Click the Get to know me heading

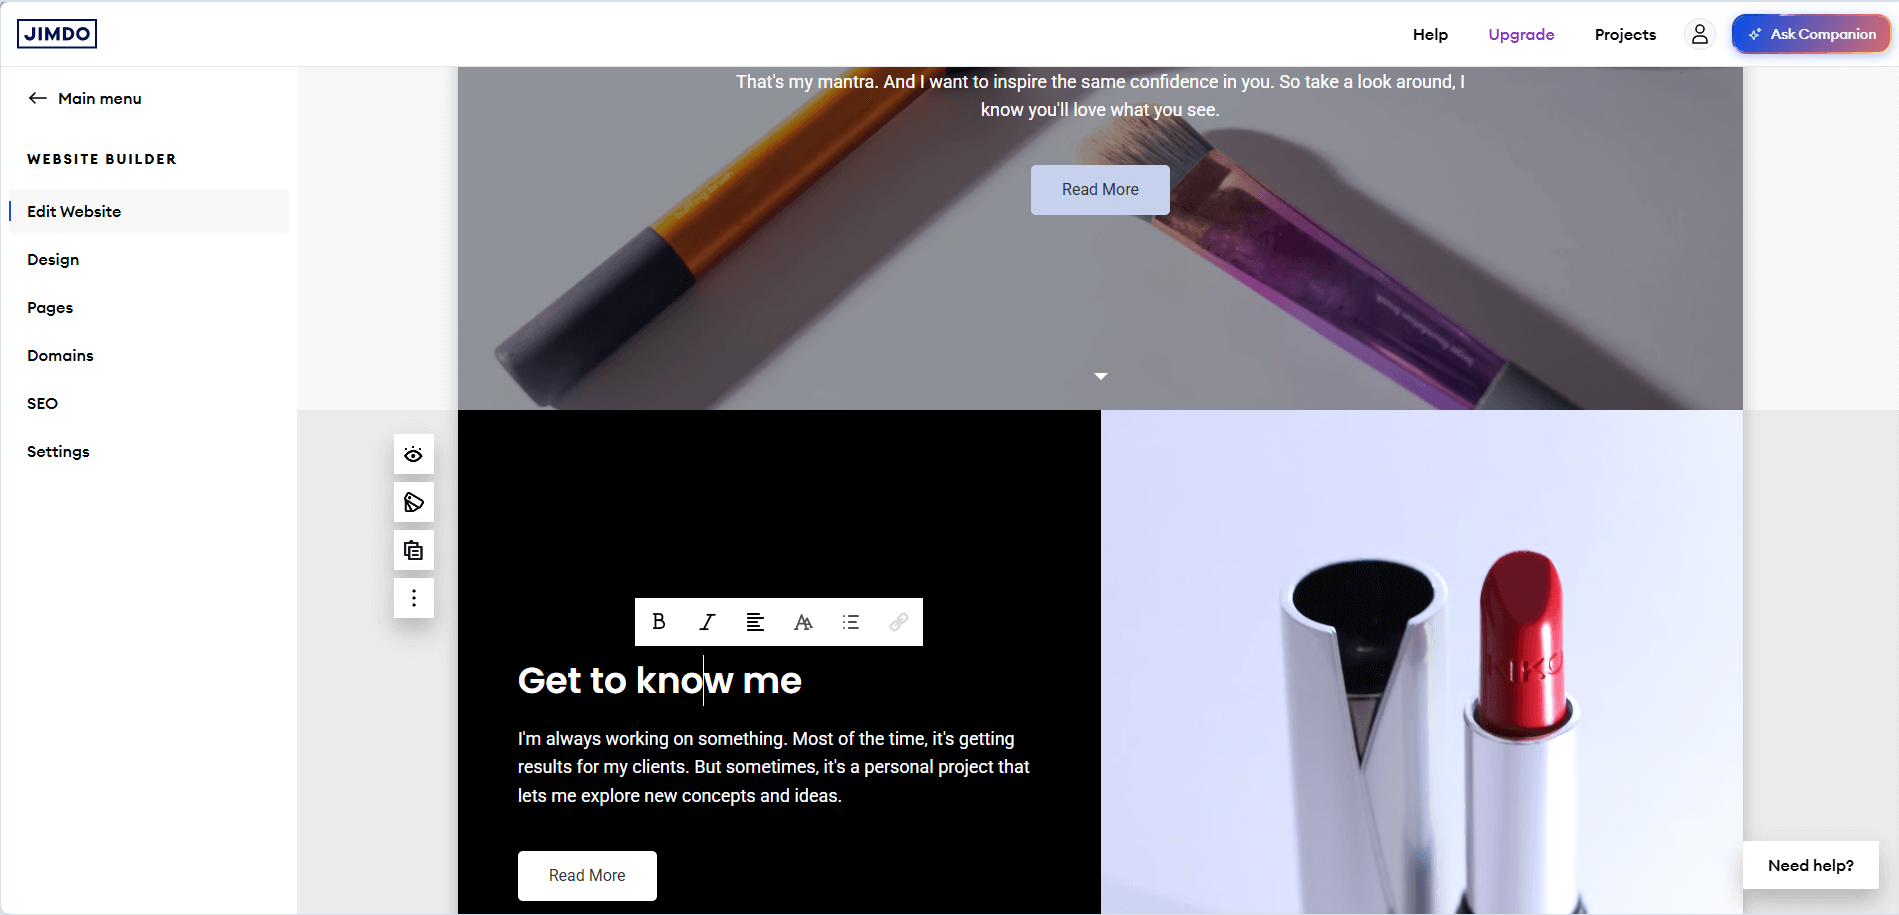click(660, 680)
